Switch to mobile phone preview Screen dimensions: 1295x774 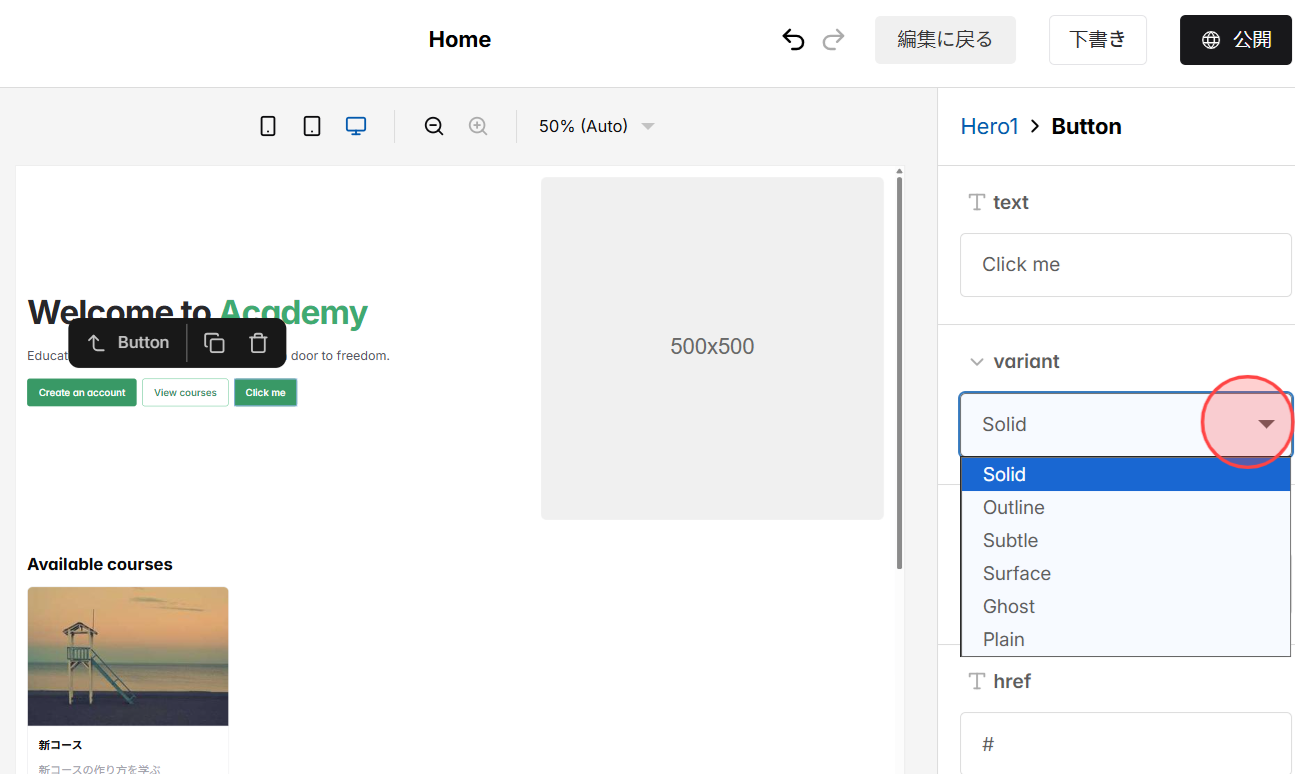pyautogui.click(x=268, y=126)
